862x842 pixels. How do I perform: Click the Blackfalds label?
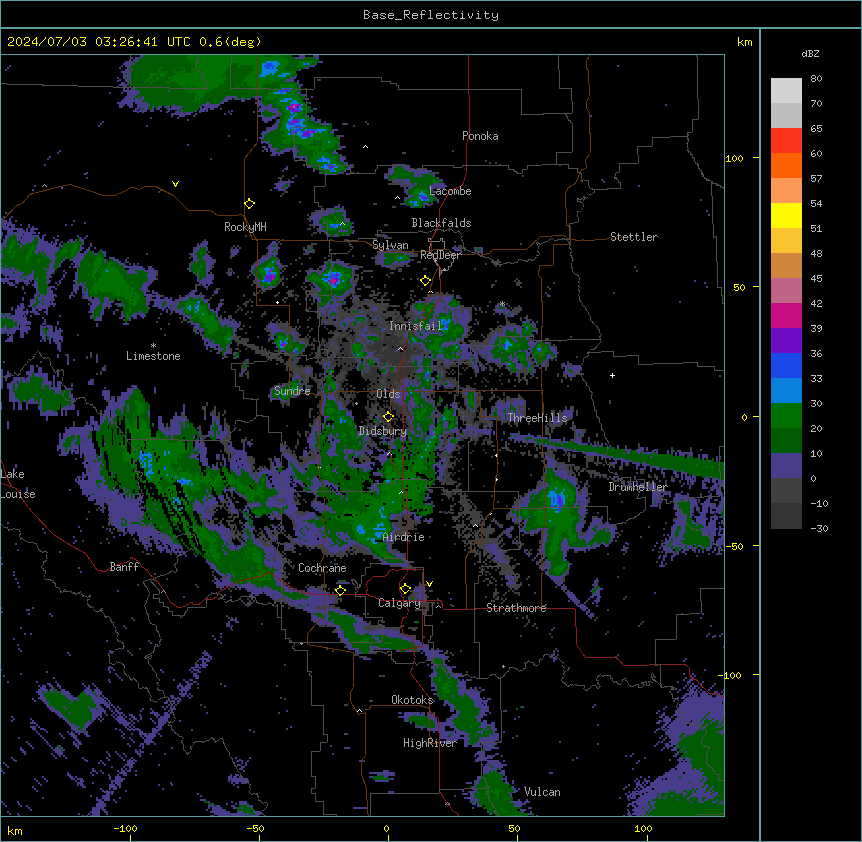point(441,223)
